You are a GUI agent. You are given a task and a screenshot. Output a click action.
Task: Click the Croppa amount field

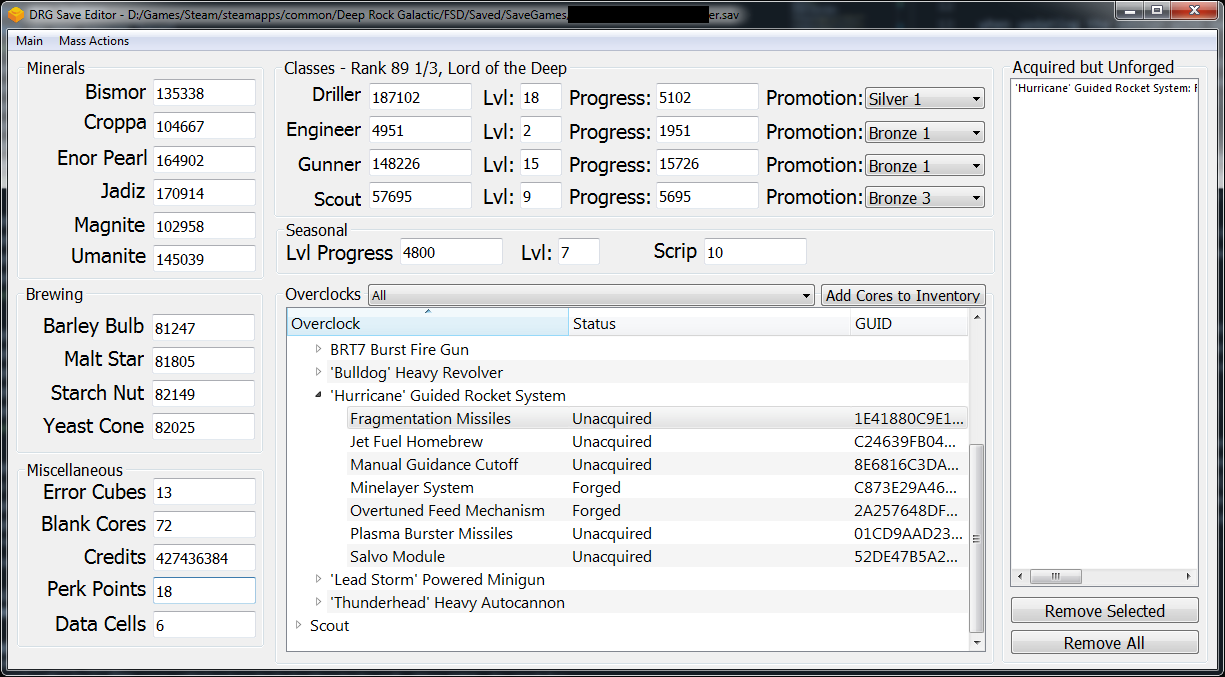204,126
